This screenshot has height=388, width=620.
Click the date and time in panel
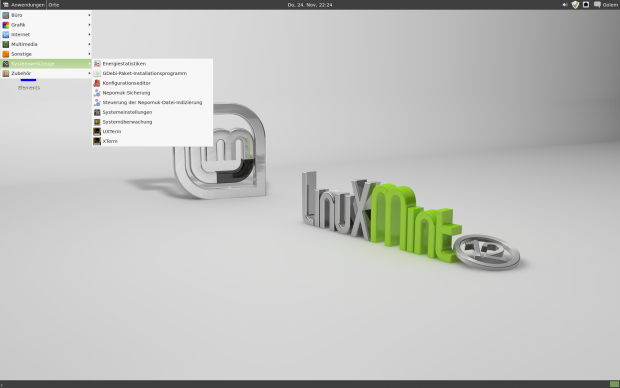[310, 5]
